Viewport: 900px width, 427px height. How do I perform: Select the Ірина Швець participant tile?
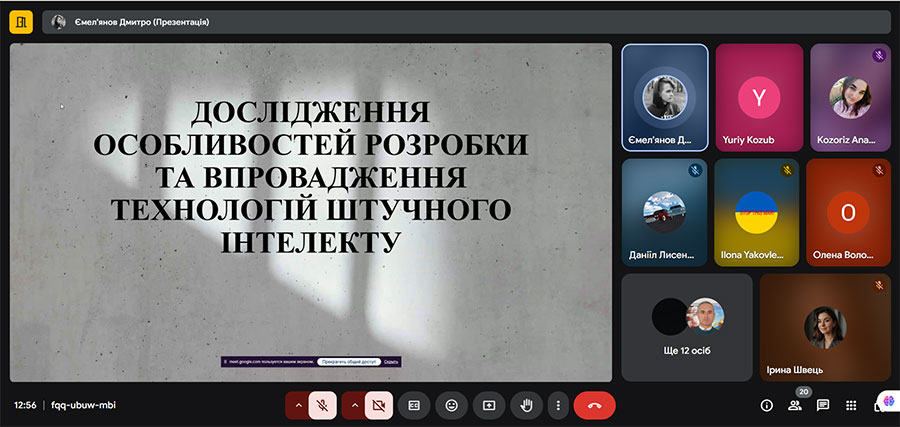click(x=825, y=327)
